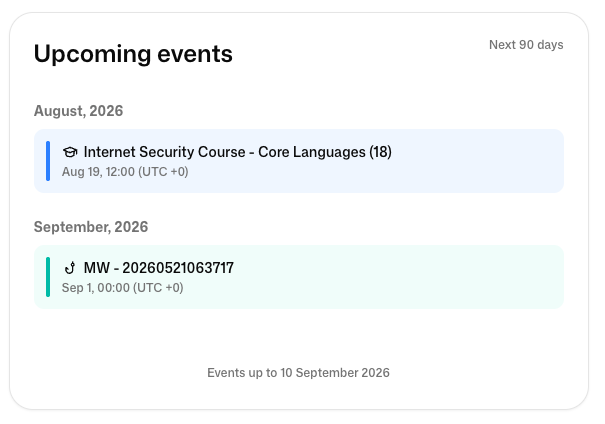Click the Next 90 days range label
Viewport: 605px width, 424px height.
pyautogui.click(x=526, y=45)
